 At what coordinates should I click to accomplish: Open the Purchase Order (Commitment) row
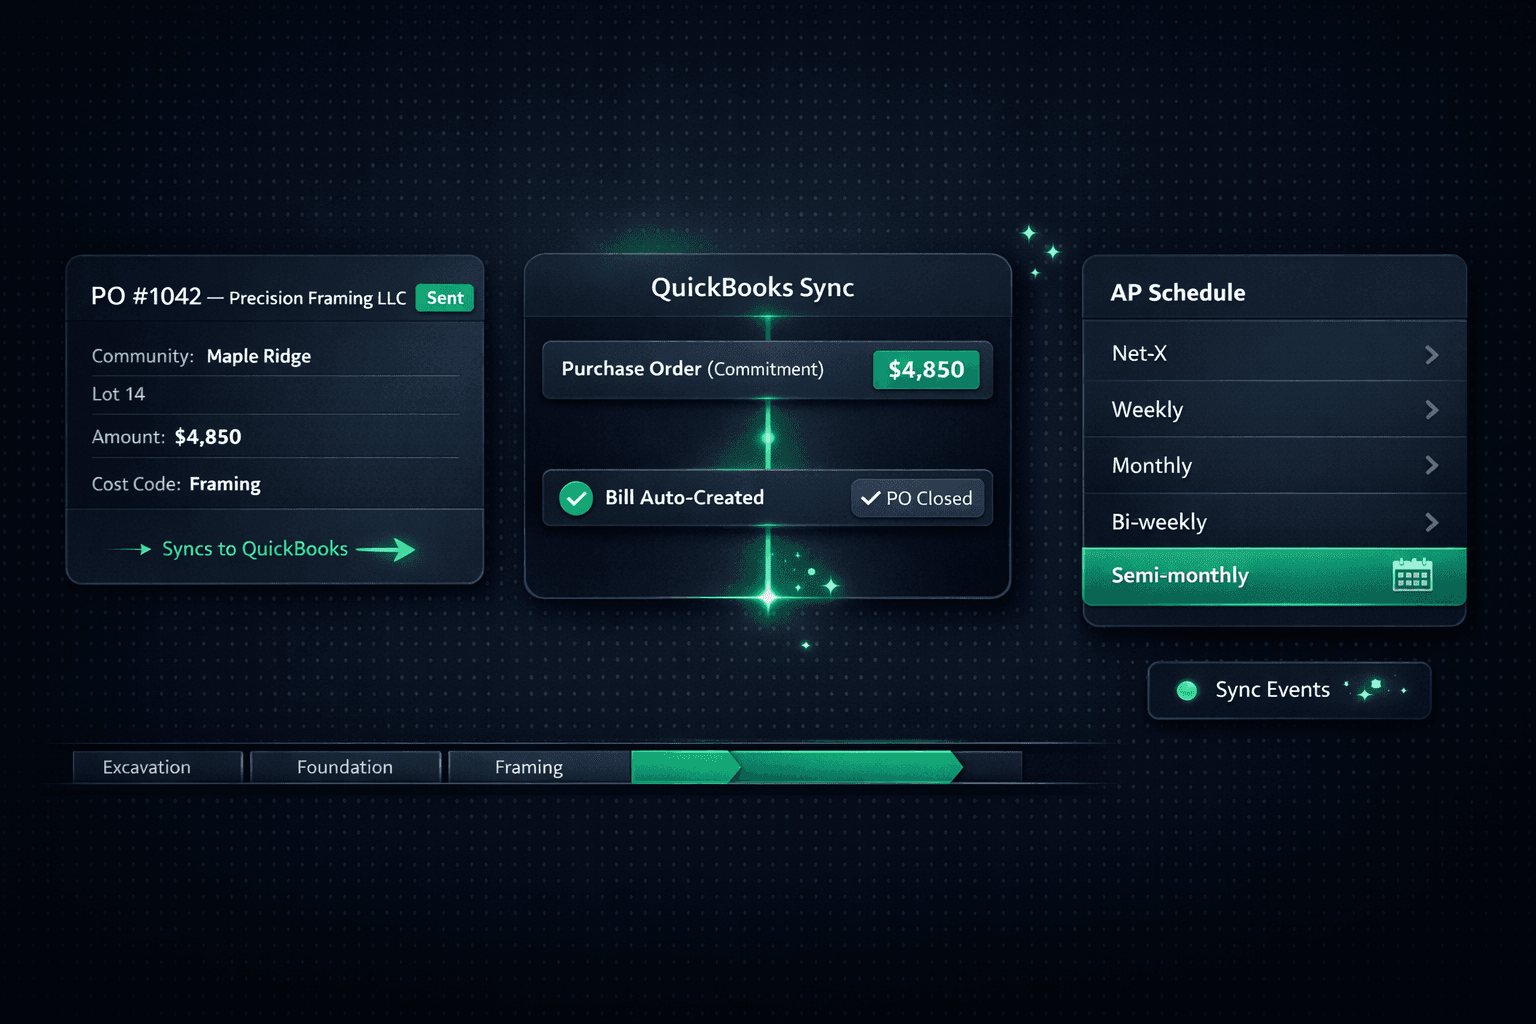point(767,370)
